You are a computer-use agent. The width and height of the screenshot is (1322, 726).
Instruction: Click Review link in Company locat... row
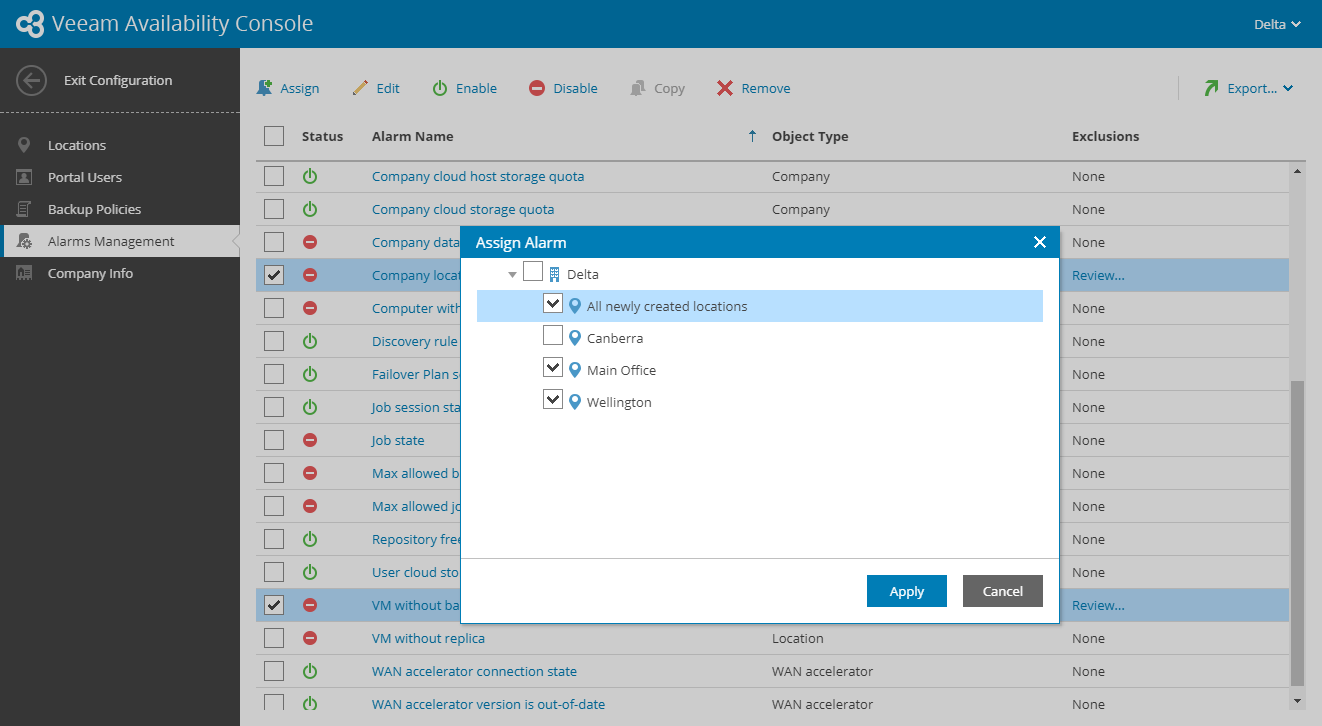(x=1098, y=275)
